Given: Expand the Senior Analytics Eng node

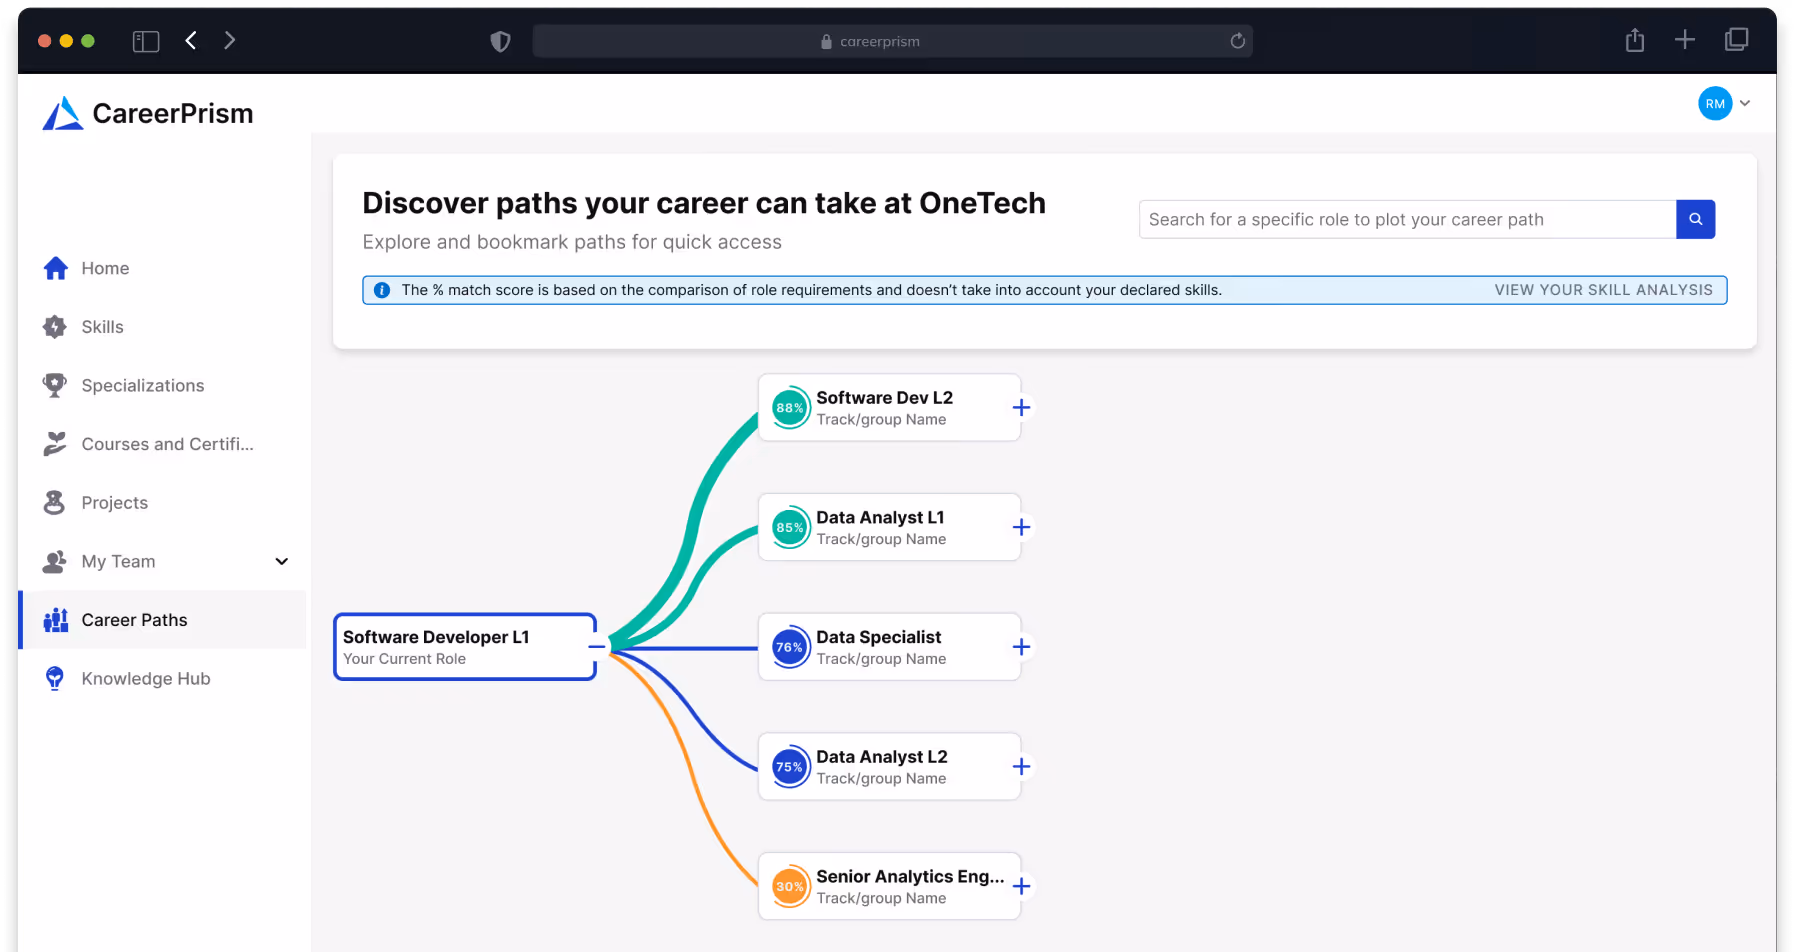Looking at the screenshot, I should (x=1021, y=886).
